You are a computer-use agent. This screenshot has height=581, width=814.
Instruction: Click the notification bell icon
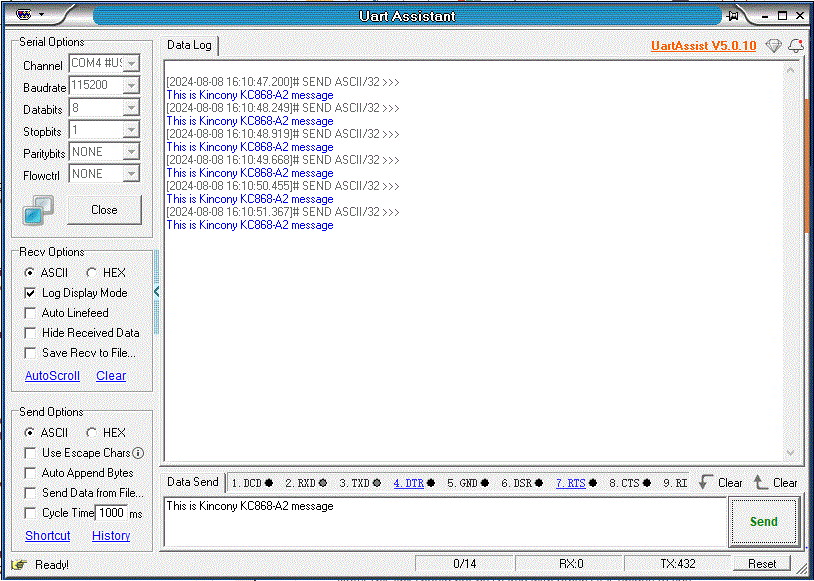[796, 46]
